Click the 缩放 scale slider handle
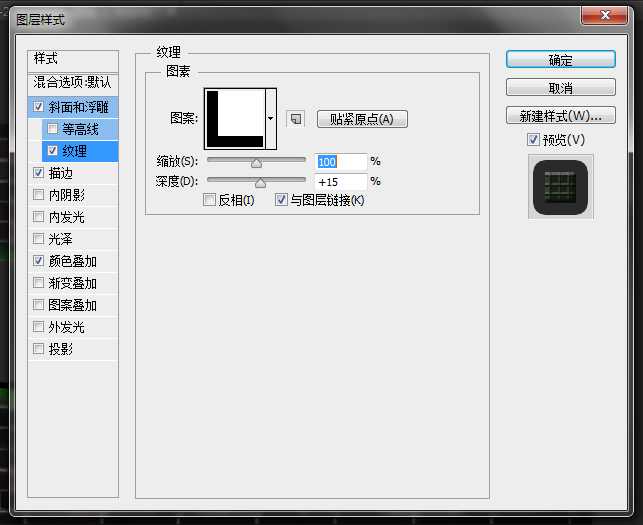Viewport: 643px width, 525px height. click(x=256, y=162)
